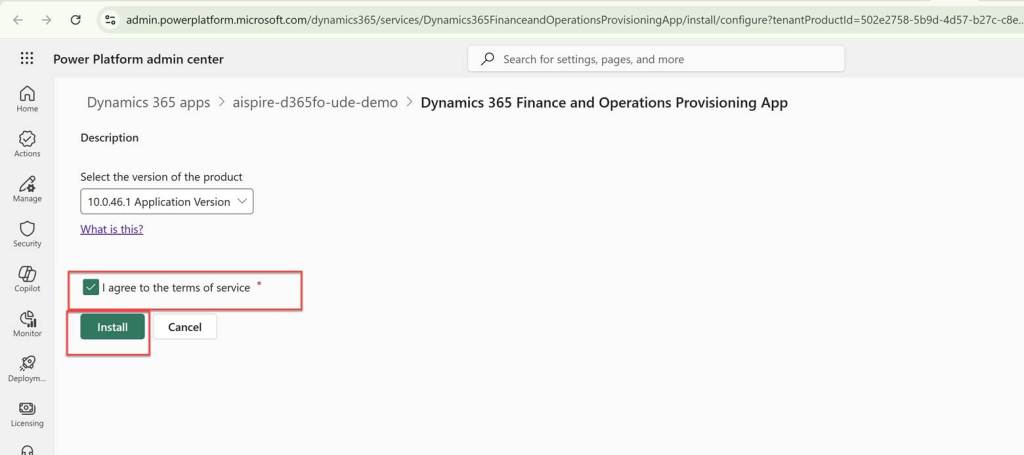Image resolution: width=1024 pixels, height=455 pixels.
Task: Click the Dynamics 365 apps breadcrumb
Action: (x=148, y=103)
